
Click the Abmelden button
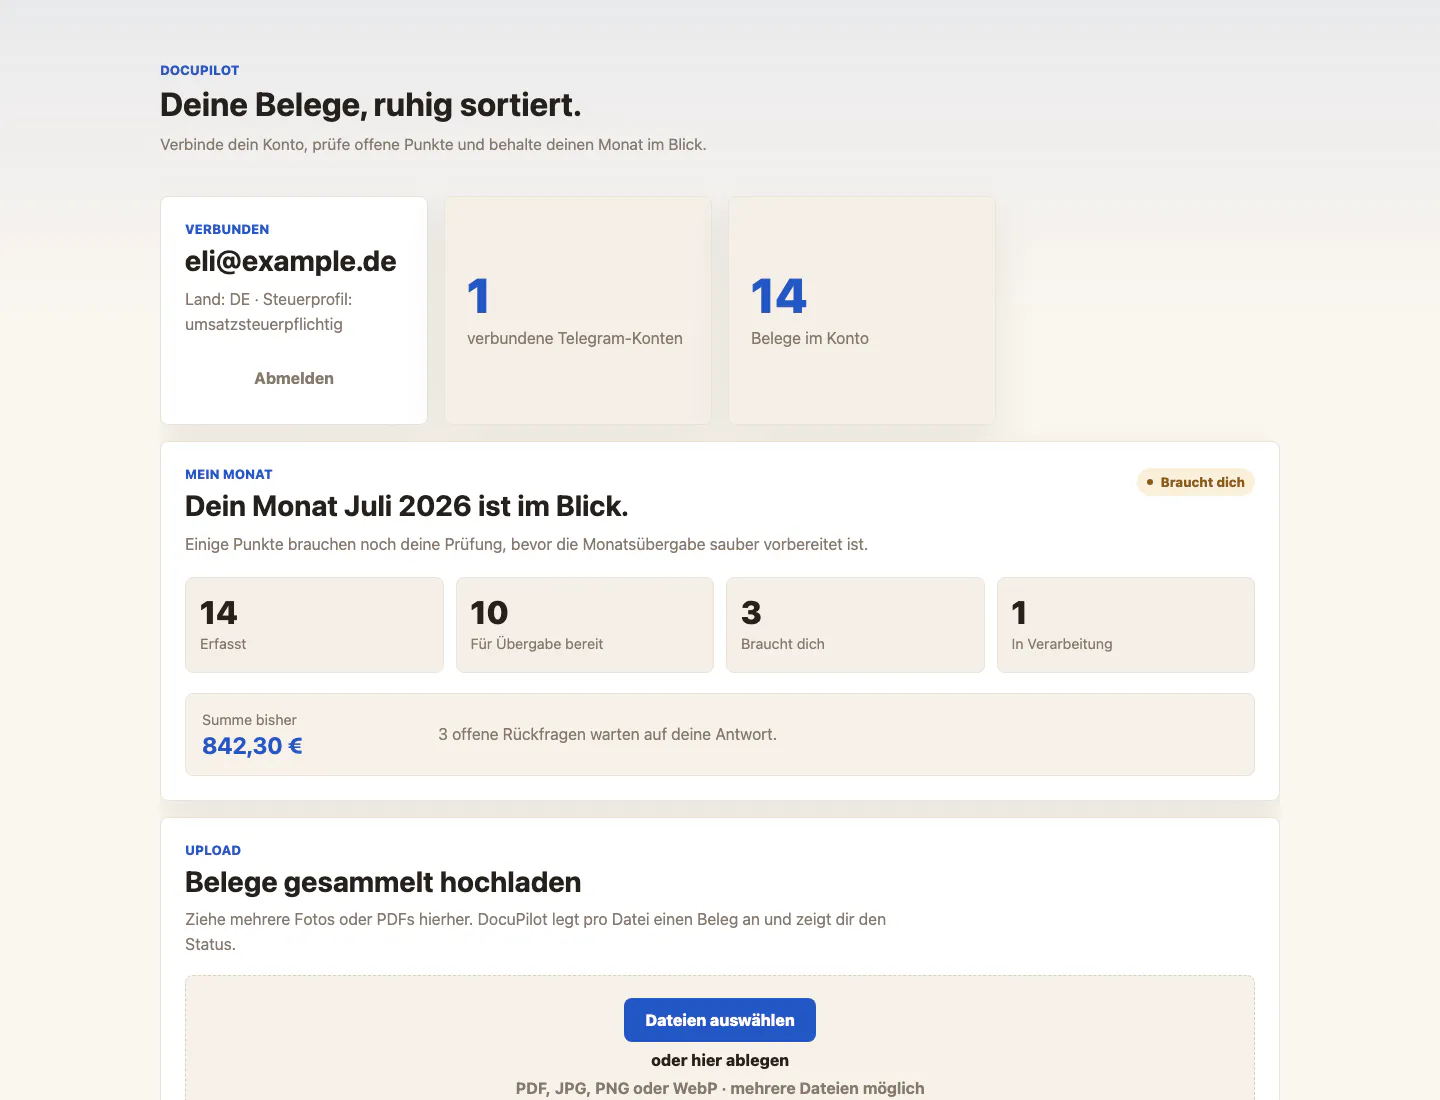(294, 378)
